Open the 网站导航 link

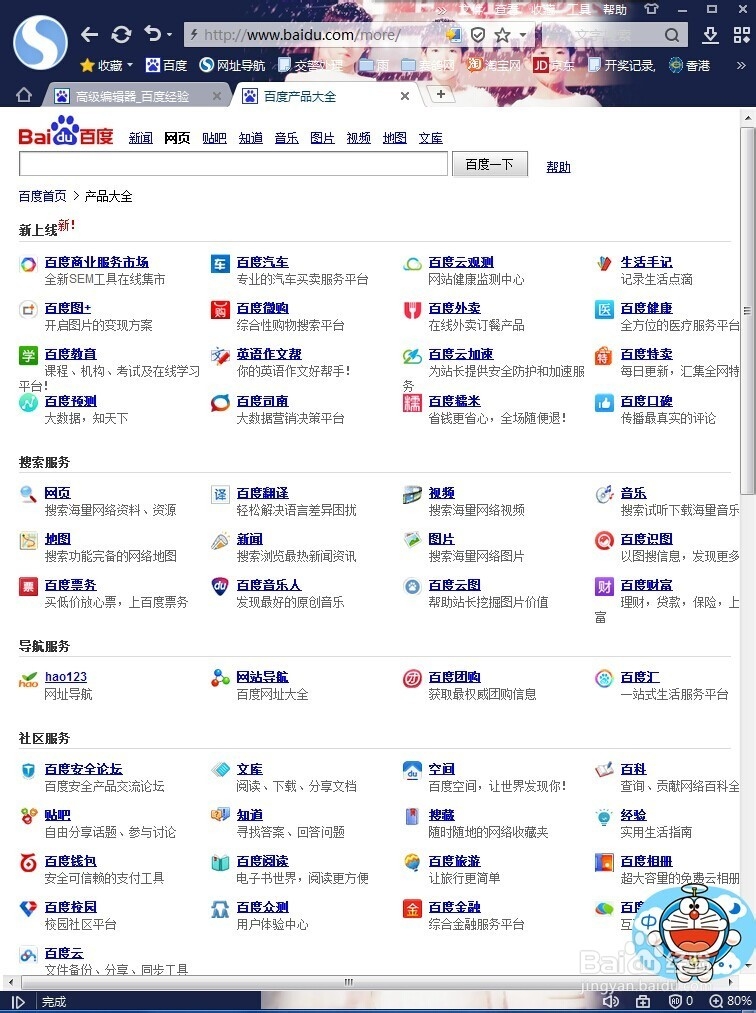point(262,676)
